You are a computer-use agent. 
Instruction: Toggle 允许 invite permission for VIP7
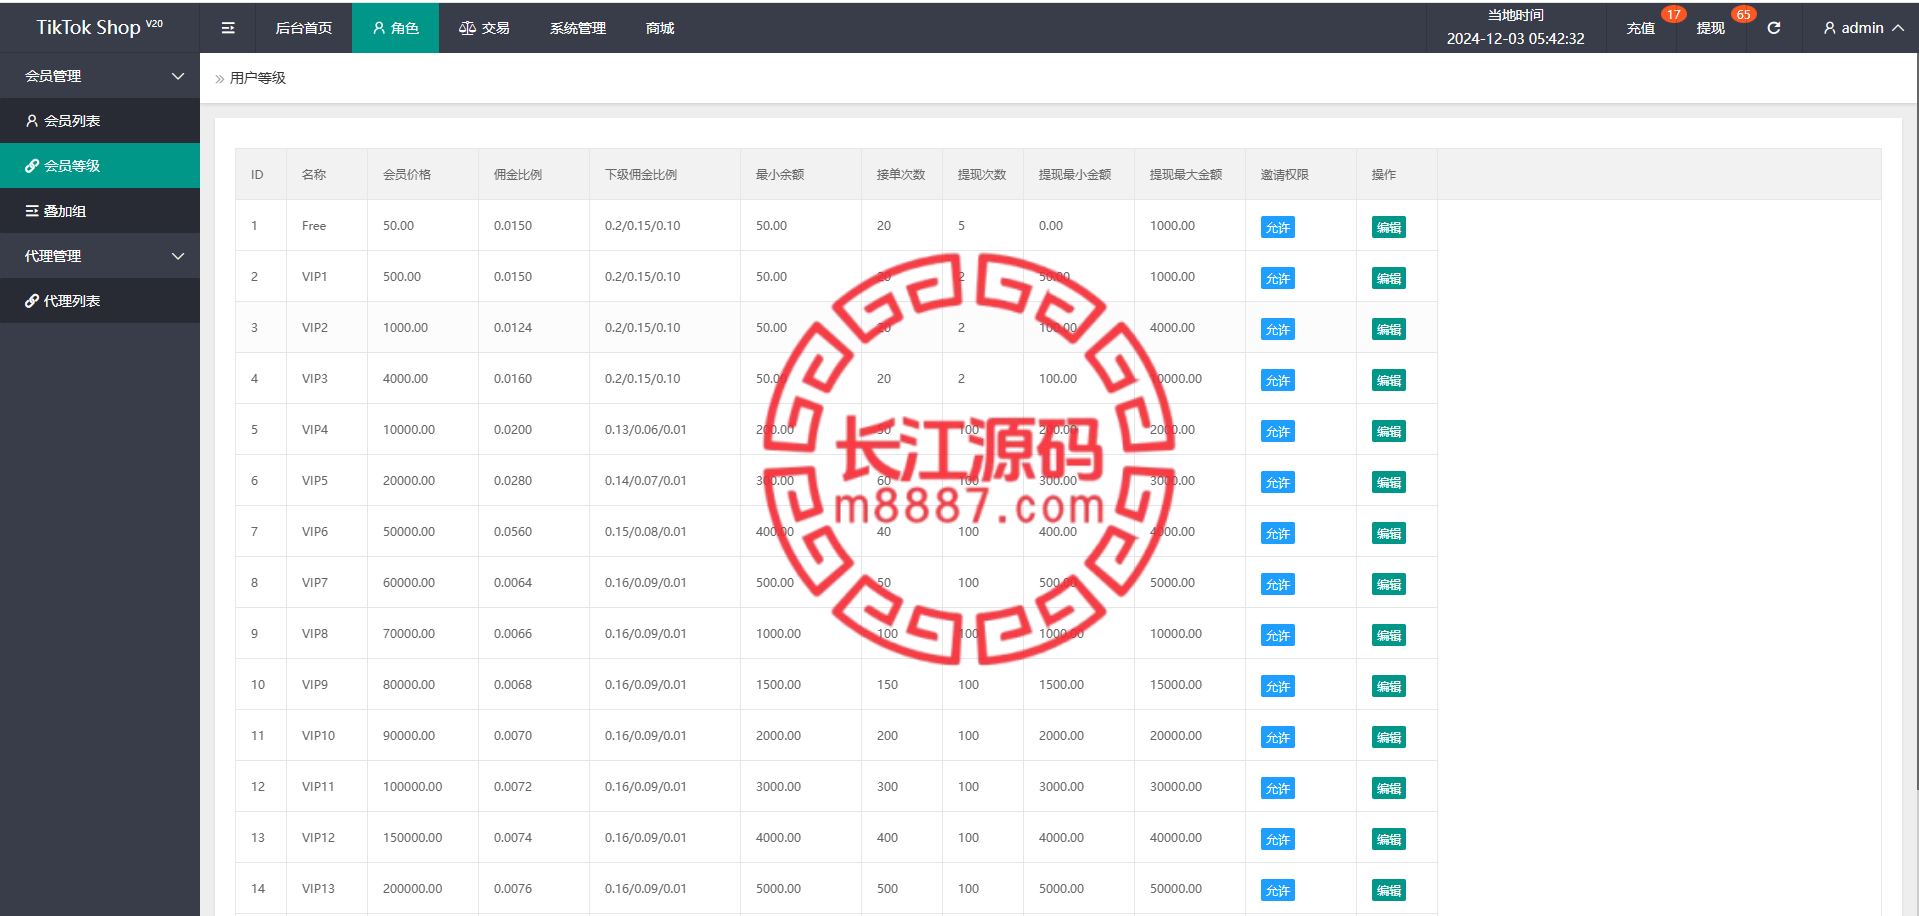click(x=1278, y=584)
